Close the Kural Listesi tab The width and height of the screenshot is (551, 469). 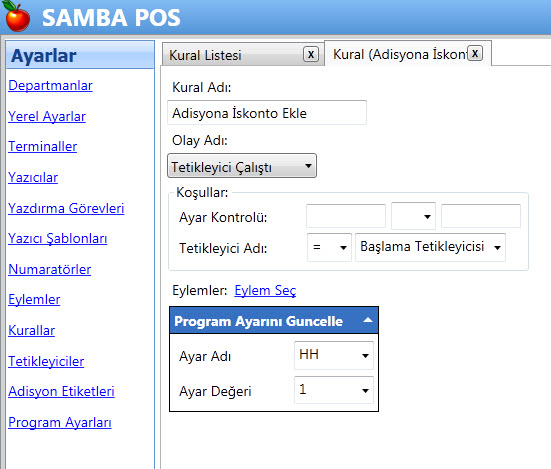(311, 54)
